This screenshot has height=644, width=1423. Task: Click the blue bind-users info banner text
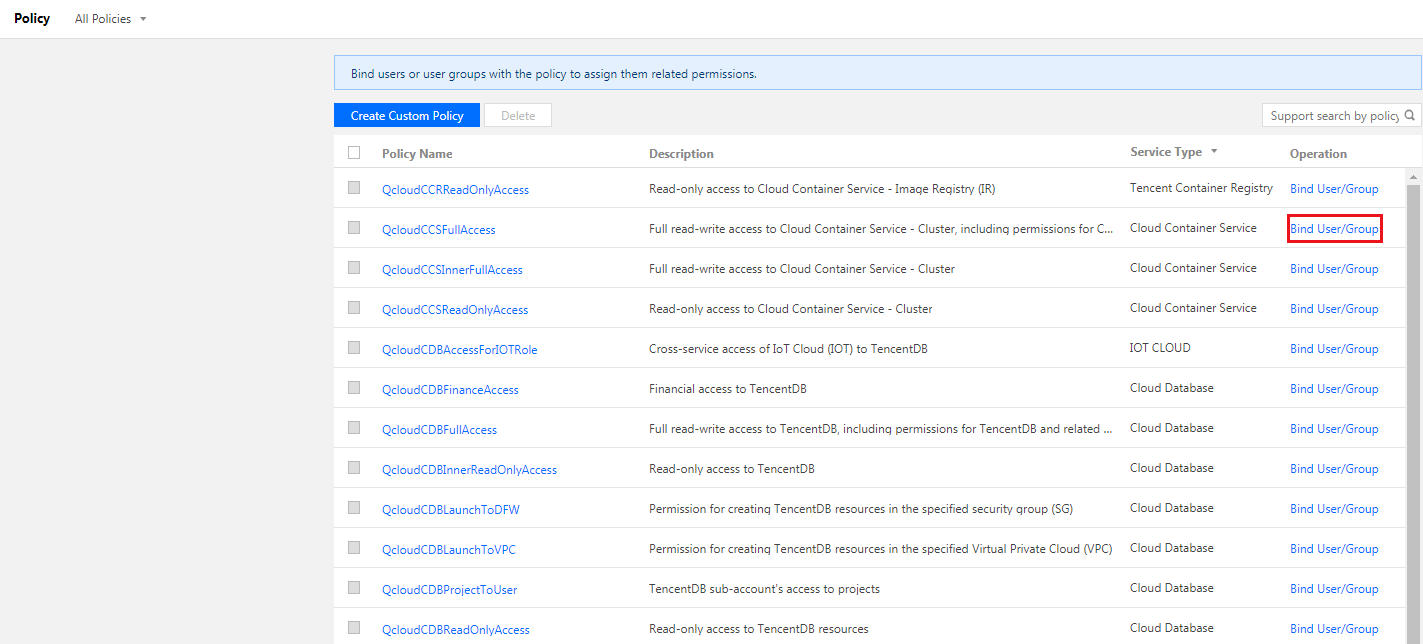point(554,74)
